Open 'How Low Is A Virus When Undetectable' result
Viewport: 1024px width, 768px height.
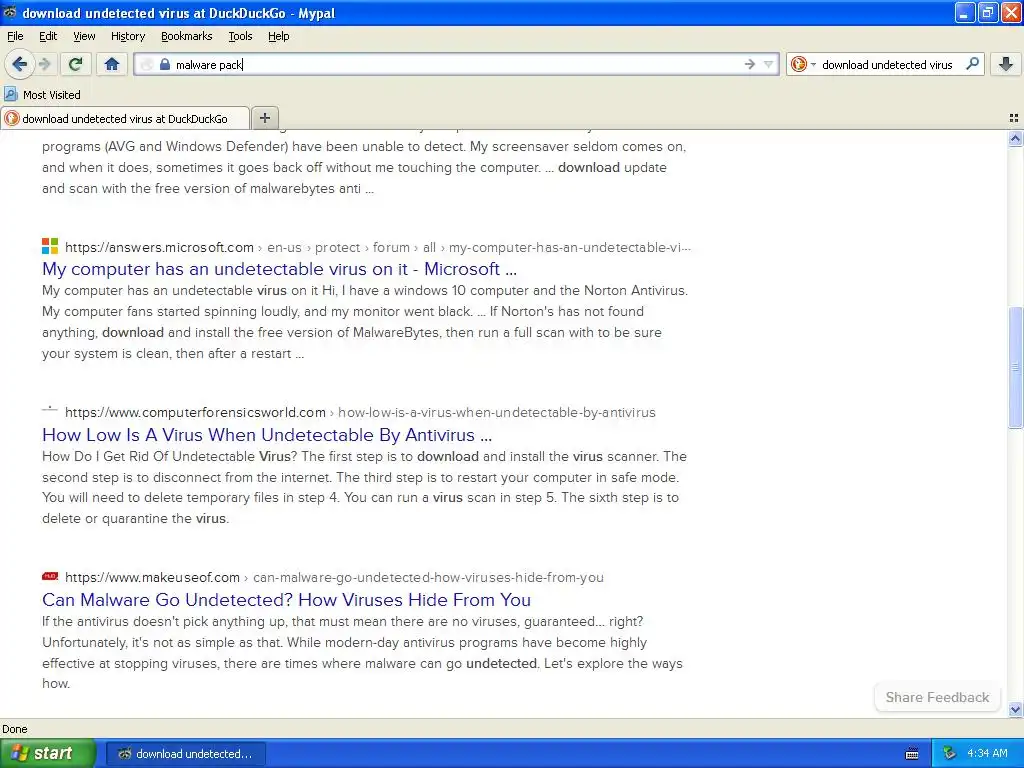266,434
